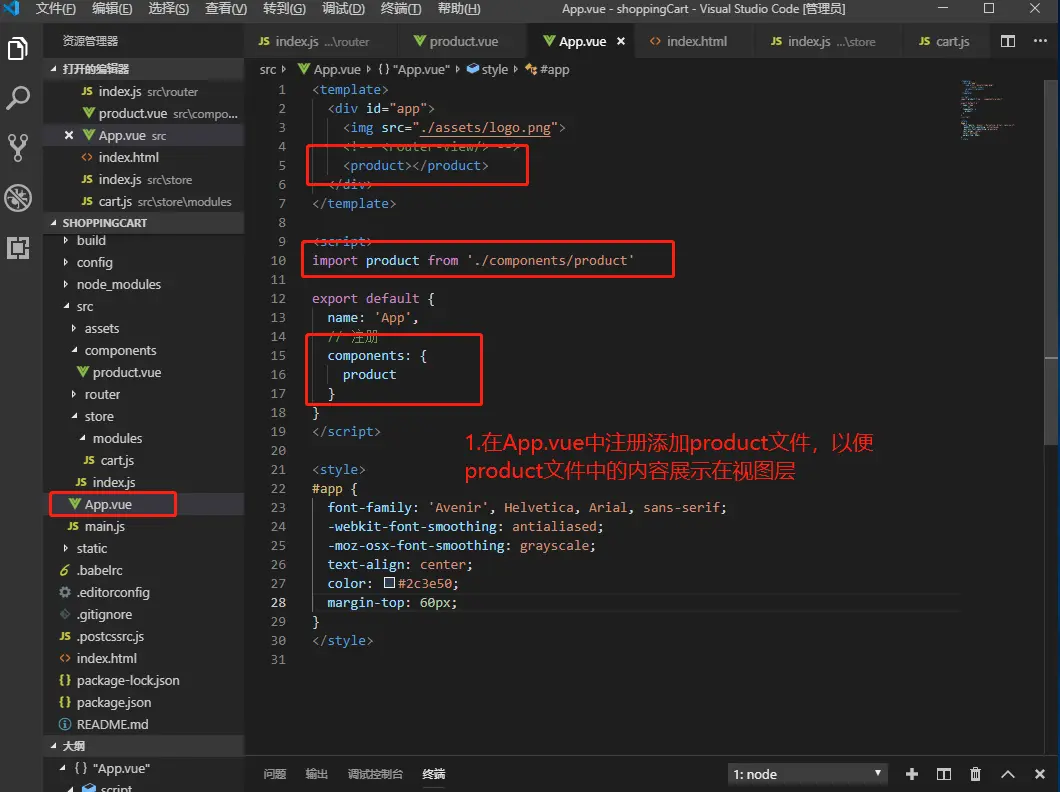Screen dimensions: 1060x792
Task: Open the Search view in activity bar
Action: pyautogui.click(x=18, y=98)
